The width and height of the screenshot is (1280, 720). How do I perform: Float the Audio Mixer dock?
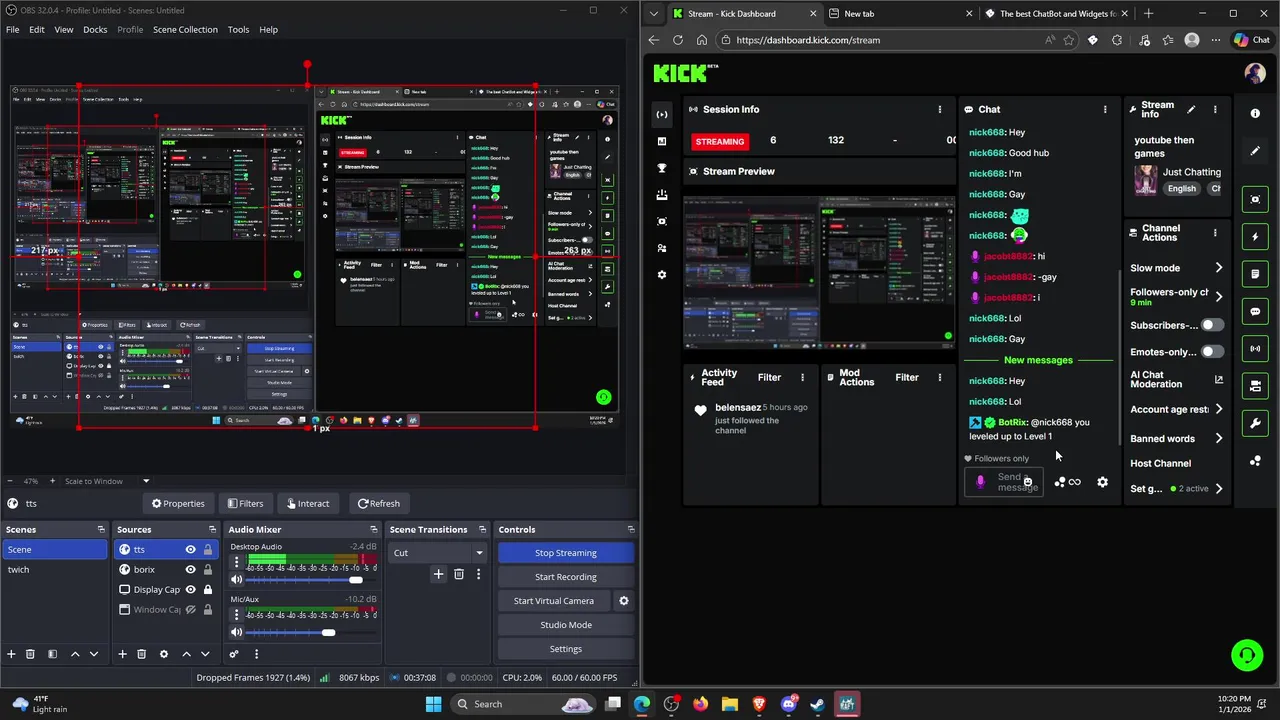[x=376, y=529]
